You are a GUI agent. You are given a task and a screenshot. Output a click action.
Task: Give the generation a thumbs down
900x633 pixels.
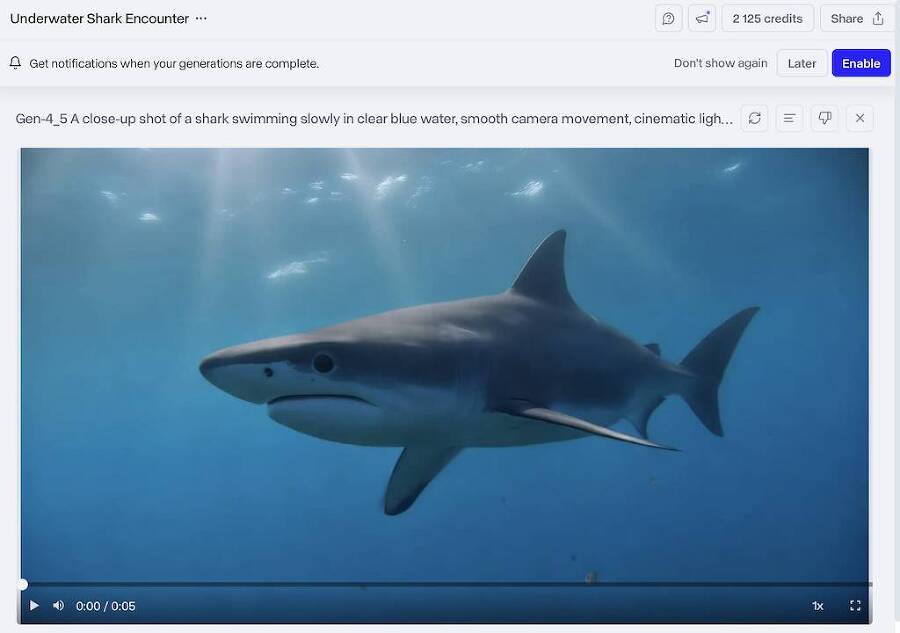pyautogui.click(x=824, y=118)
